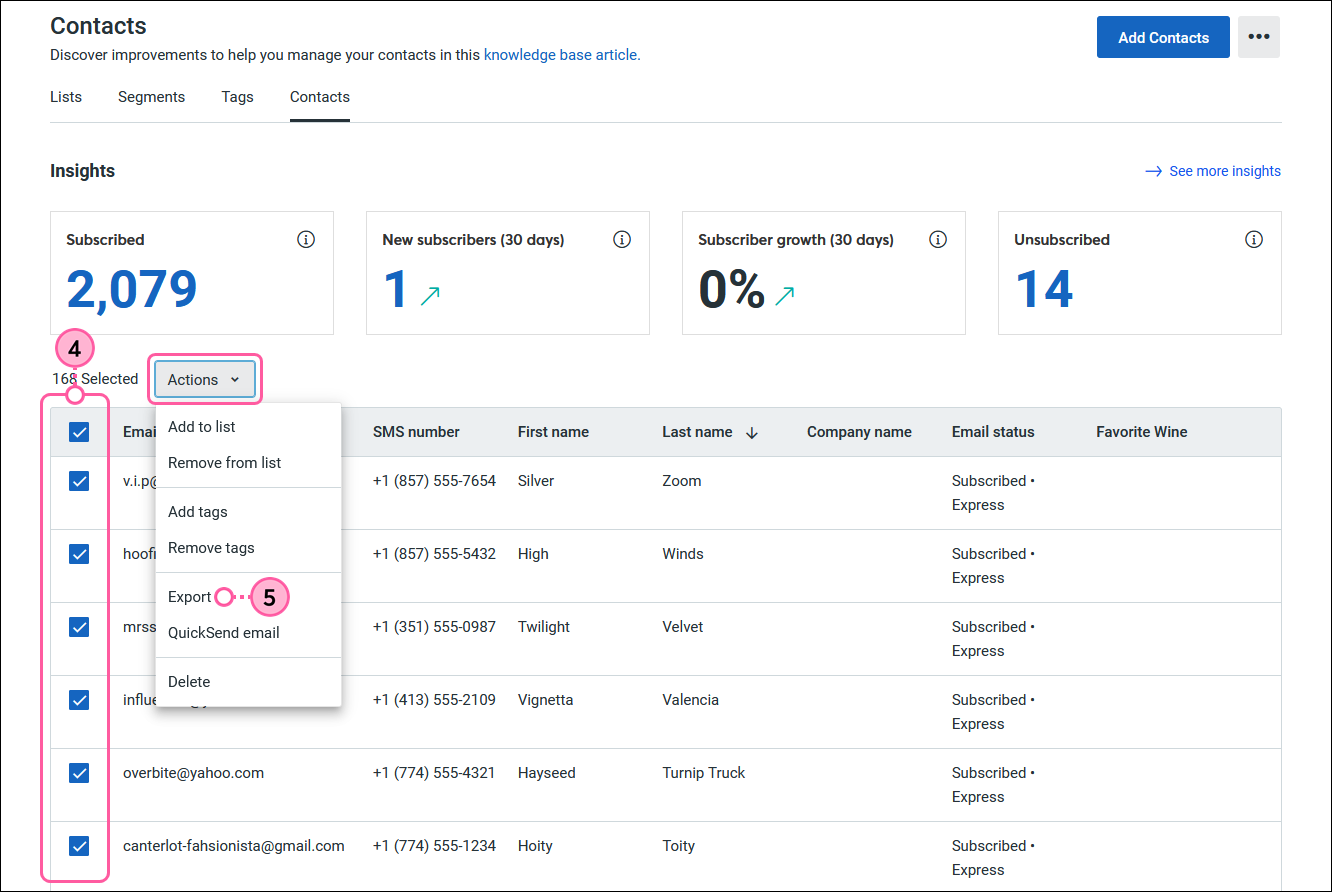The height and width of the screenshot is (892, 1332).
Task: Click info icon on New subscribers card
Action: click(622, 240)
